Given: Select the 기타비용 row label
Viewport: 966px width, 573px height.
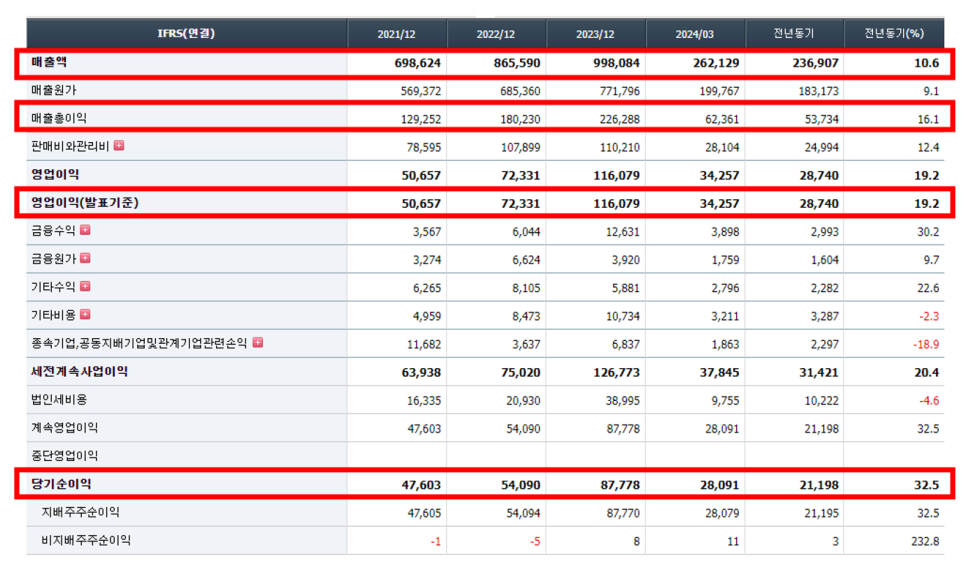Looking at the screenshot, I should tap(53, 315).
